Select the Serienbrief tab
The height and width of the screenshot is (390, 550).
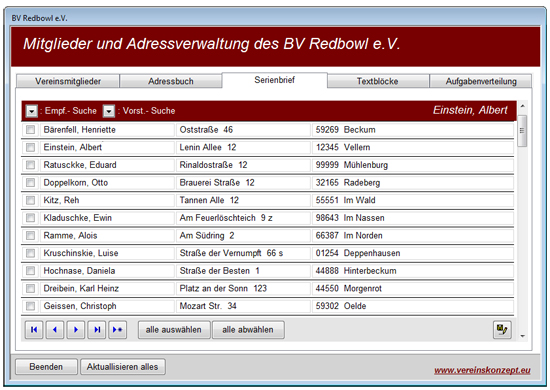(275, 80)
